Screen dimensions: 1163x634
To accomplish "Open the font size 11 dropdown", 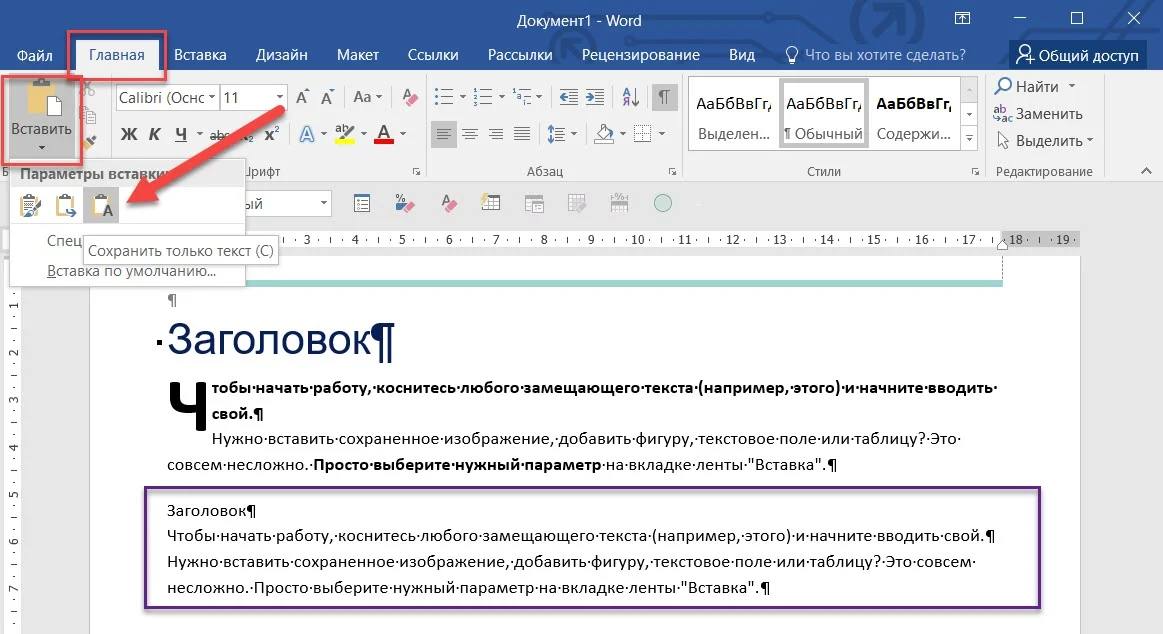I will [x=280, y=97].
